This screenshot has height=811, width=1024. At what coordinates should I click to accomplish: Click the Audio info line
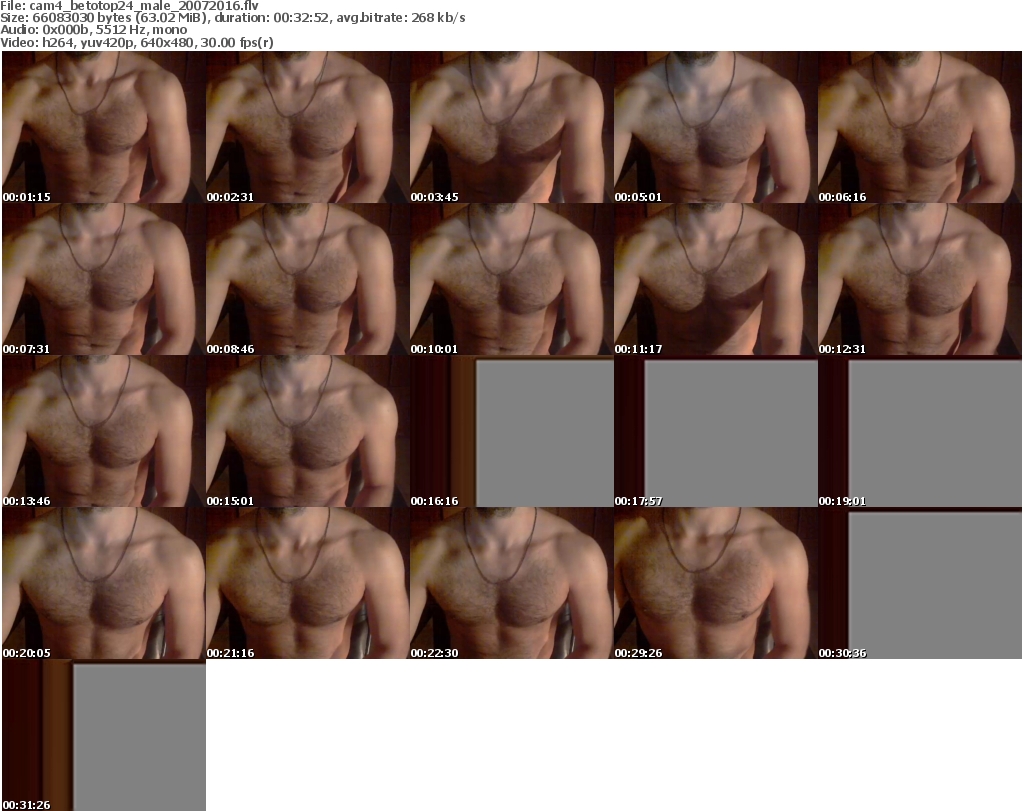(94, 30)
